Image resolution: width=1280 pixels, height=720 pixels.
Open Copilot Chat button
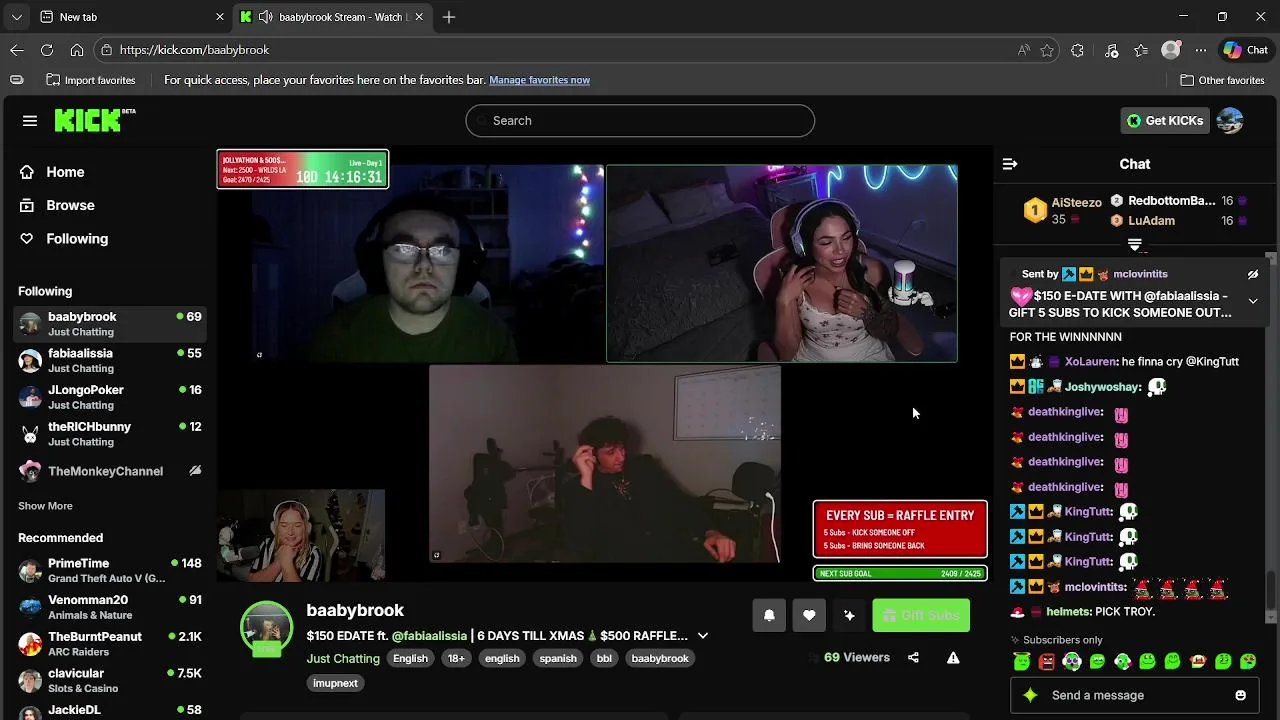point(1246,50)
